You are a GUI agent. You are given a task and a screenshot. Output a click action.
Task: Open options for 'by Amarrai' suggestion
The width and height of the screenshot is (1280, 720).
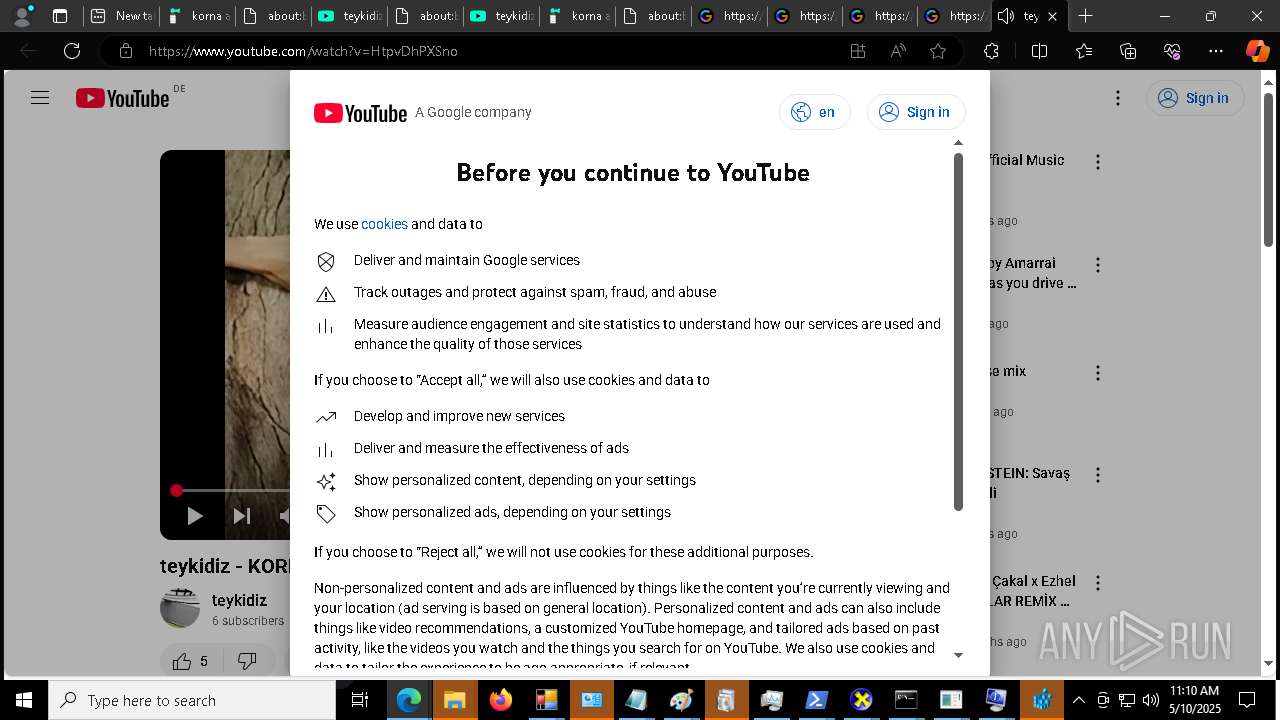tap(1098, 265)
